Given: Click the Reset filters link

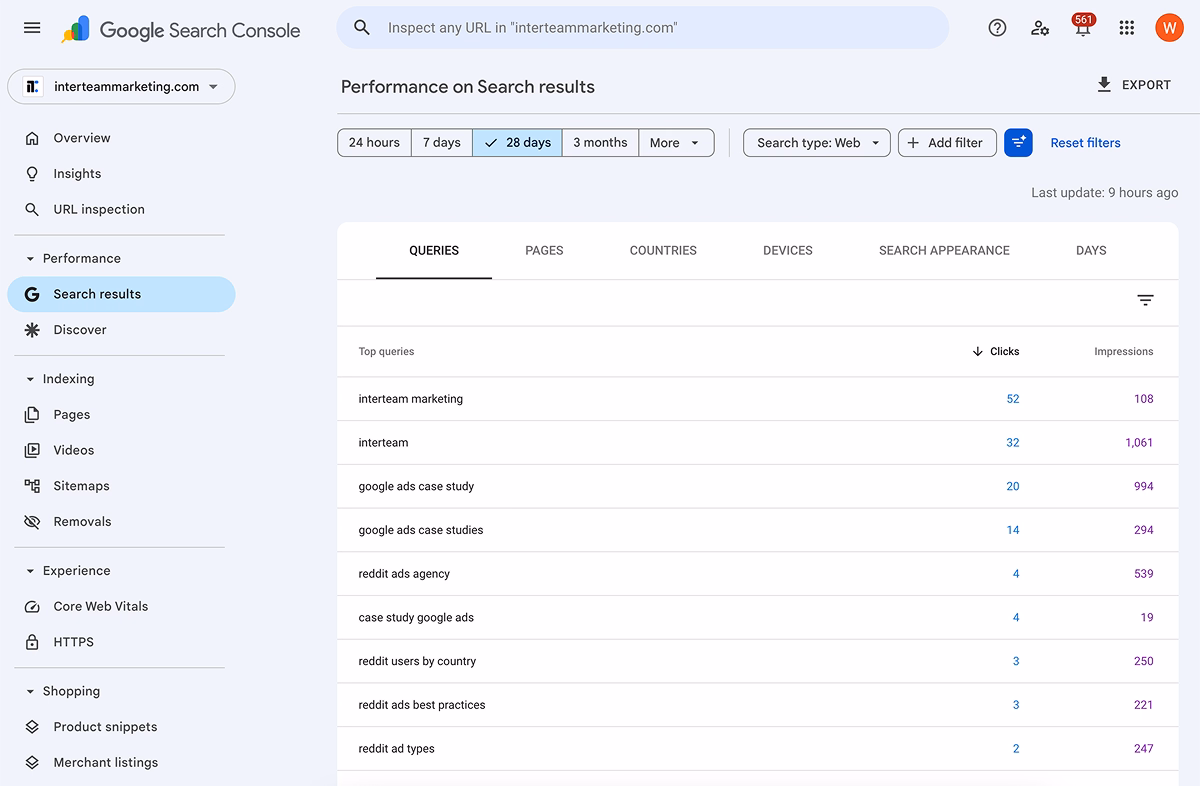Looking at the screenshot, I should (1085, 142).
